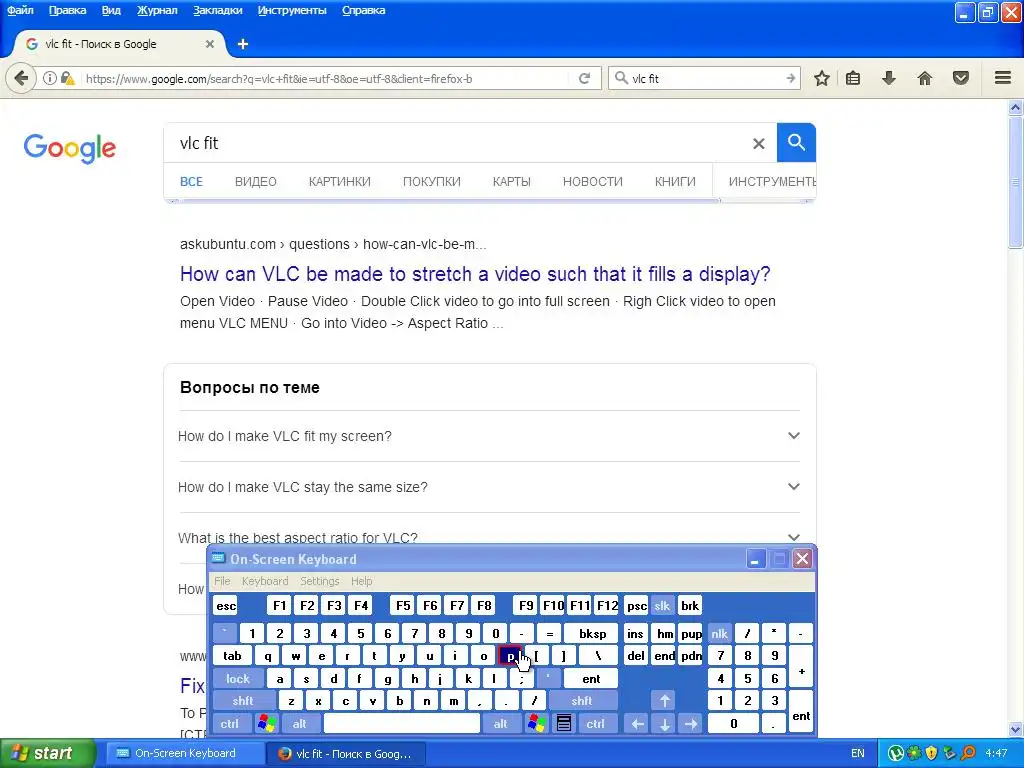
Task: Open Журнал menu in Firefox
Action: (x=157, y=10)
